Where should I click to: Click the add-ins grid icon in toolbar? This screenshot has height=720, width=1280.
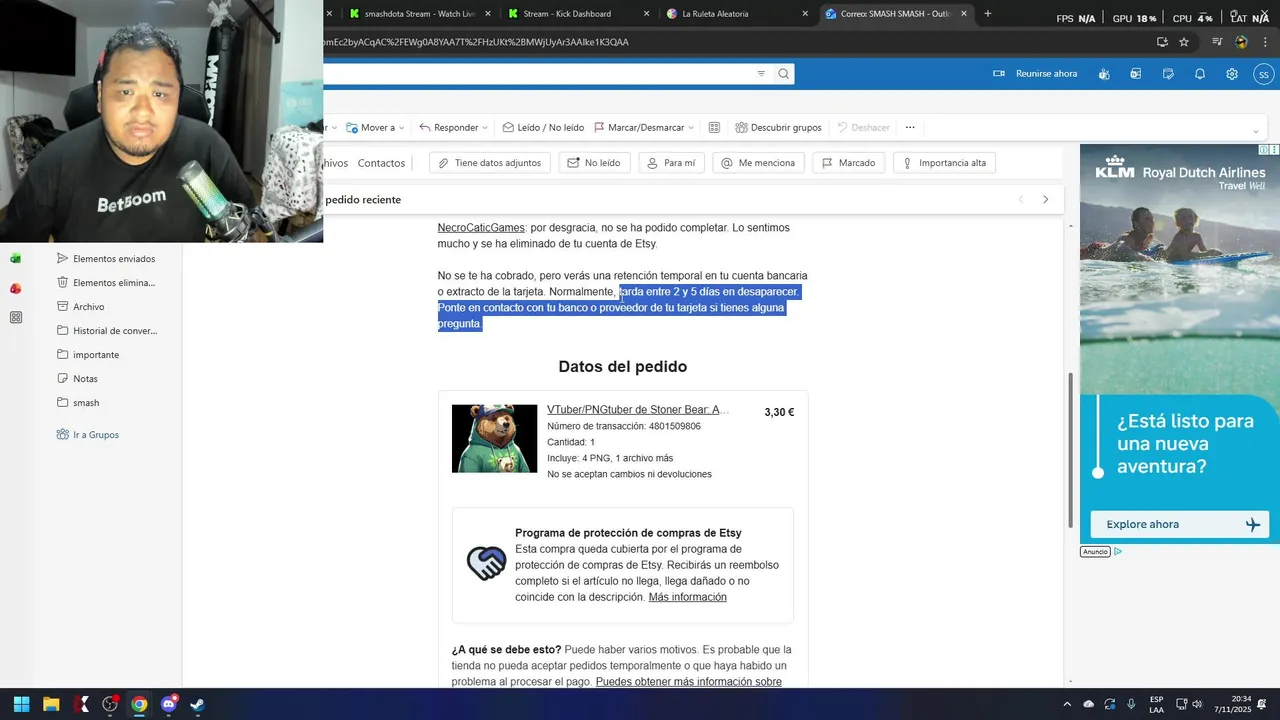[x=714, y=128]
